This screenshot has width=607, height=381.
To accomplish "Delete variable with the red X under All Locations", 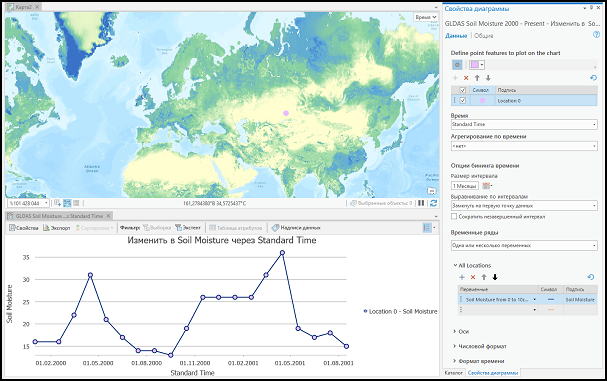I will click(x=473, y=277).
